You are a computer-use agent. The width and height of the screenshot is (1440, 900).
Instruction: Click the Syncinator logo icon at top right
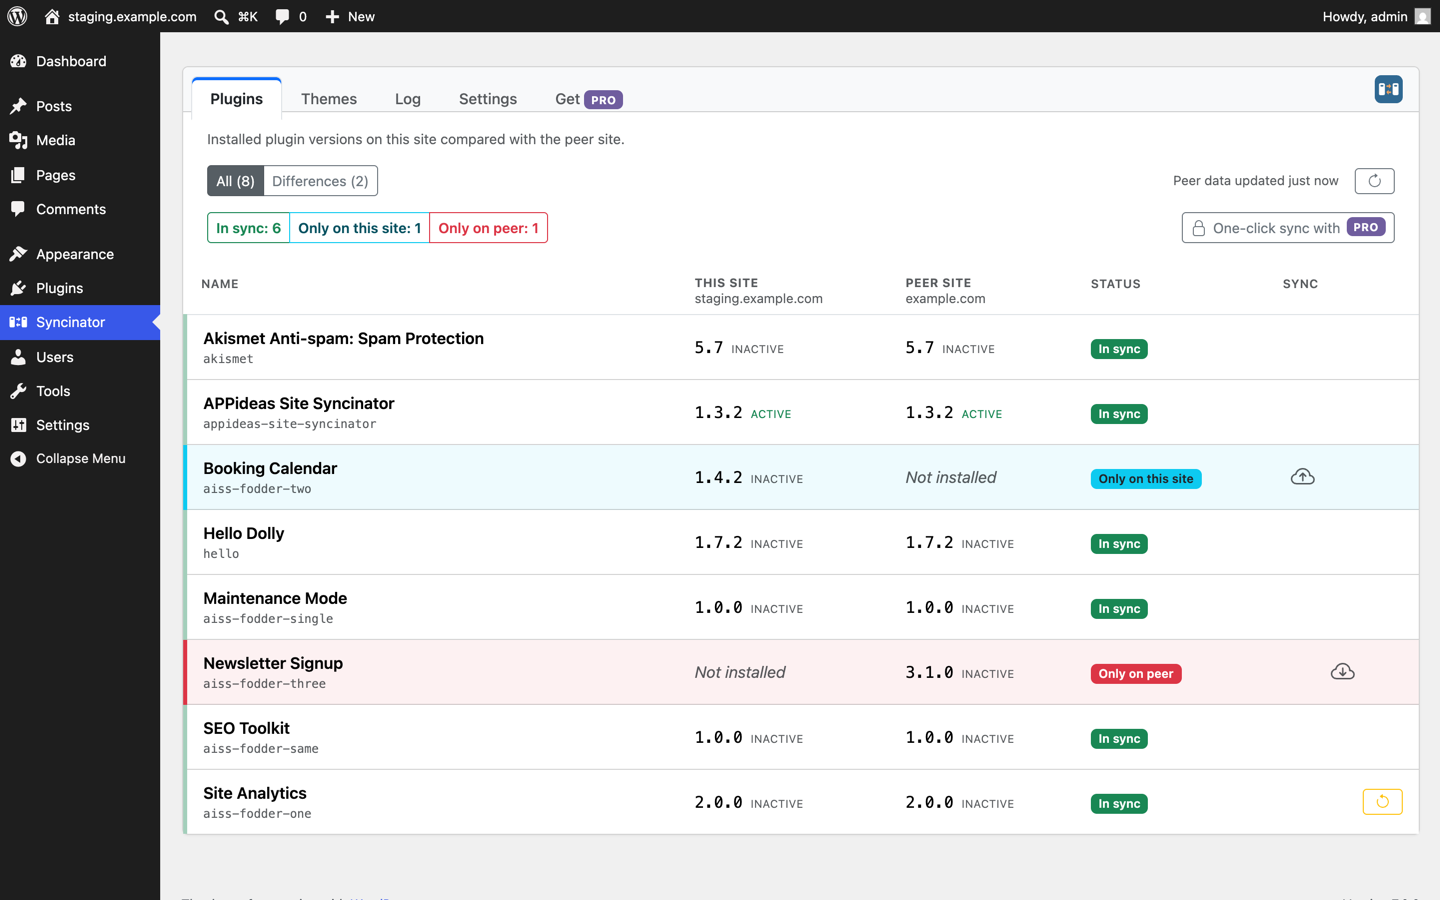[1388, 90]
